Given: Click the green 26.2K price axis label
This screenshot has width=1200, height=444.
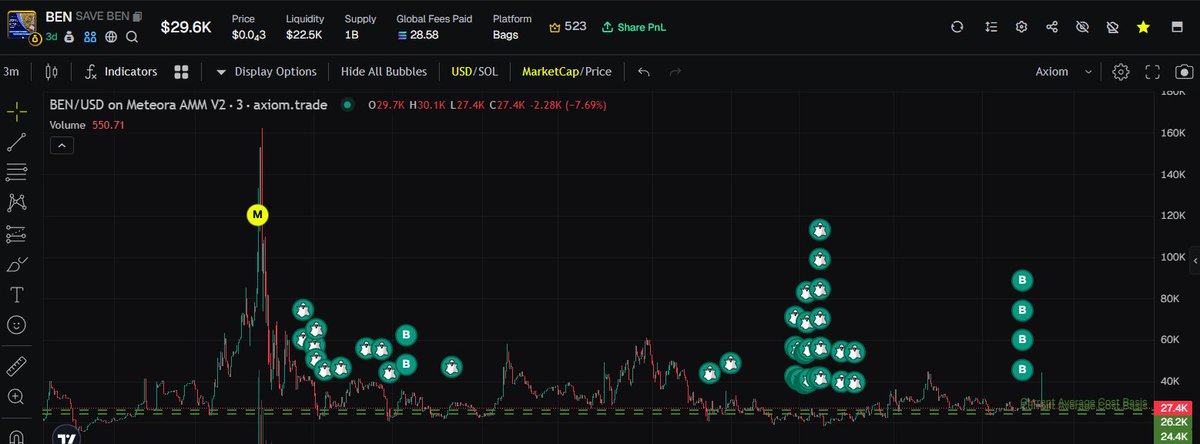Looking at the screenshot, I should coord(1172,423).
